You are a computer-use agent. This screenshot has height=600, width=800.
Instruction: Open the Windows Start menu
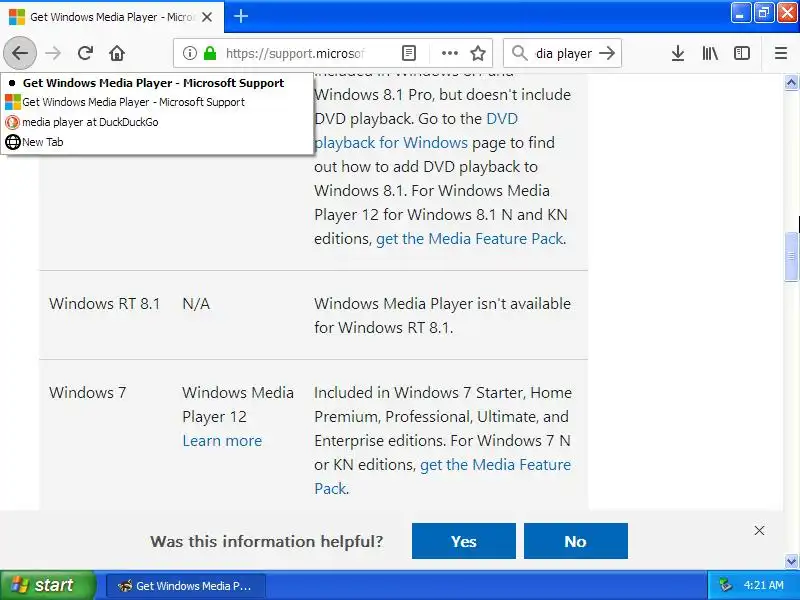click(48, 585)
